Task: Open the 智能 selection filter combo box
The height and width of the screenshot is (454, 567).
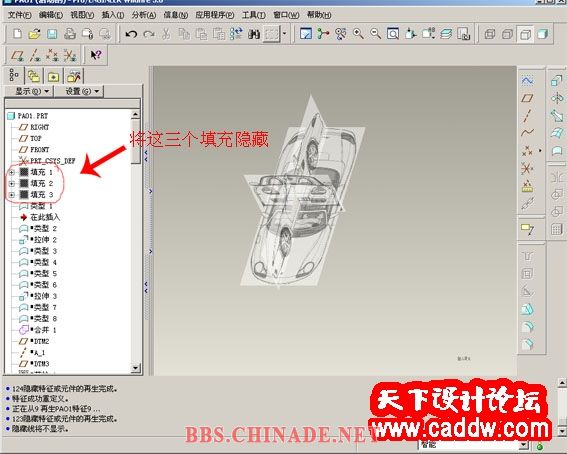Action: click(x=474, y=445)
